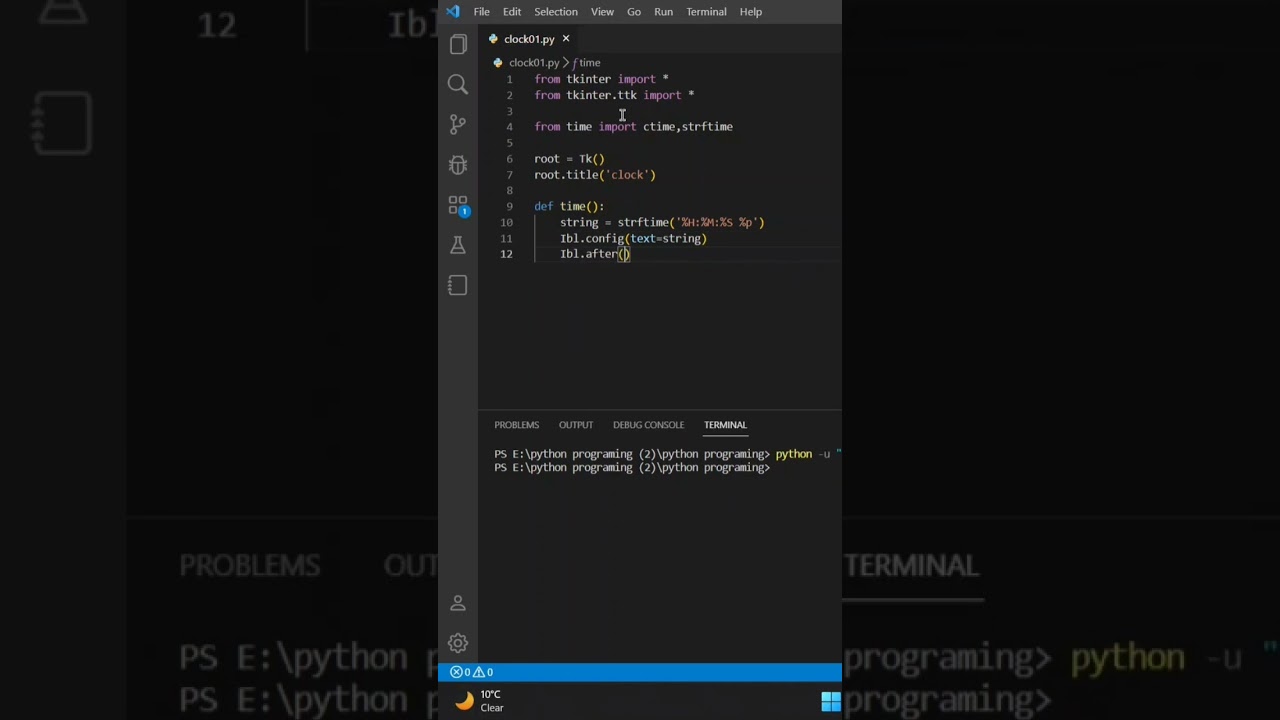Screen dimensions: 1280x720
Task: Click 'ctime,strftime' on line 4
Action: (688, 127)
